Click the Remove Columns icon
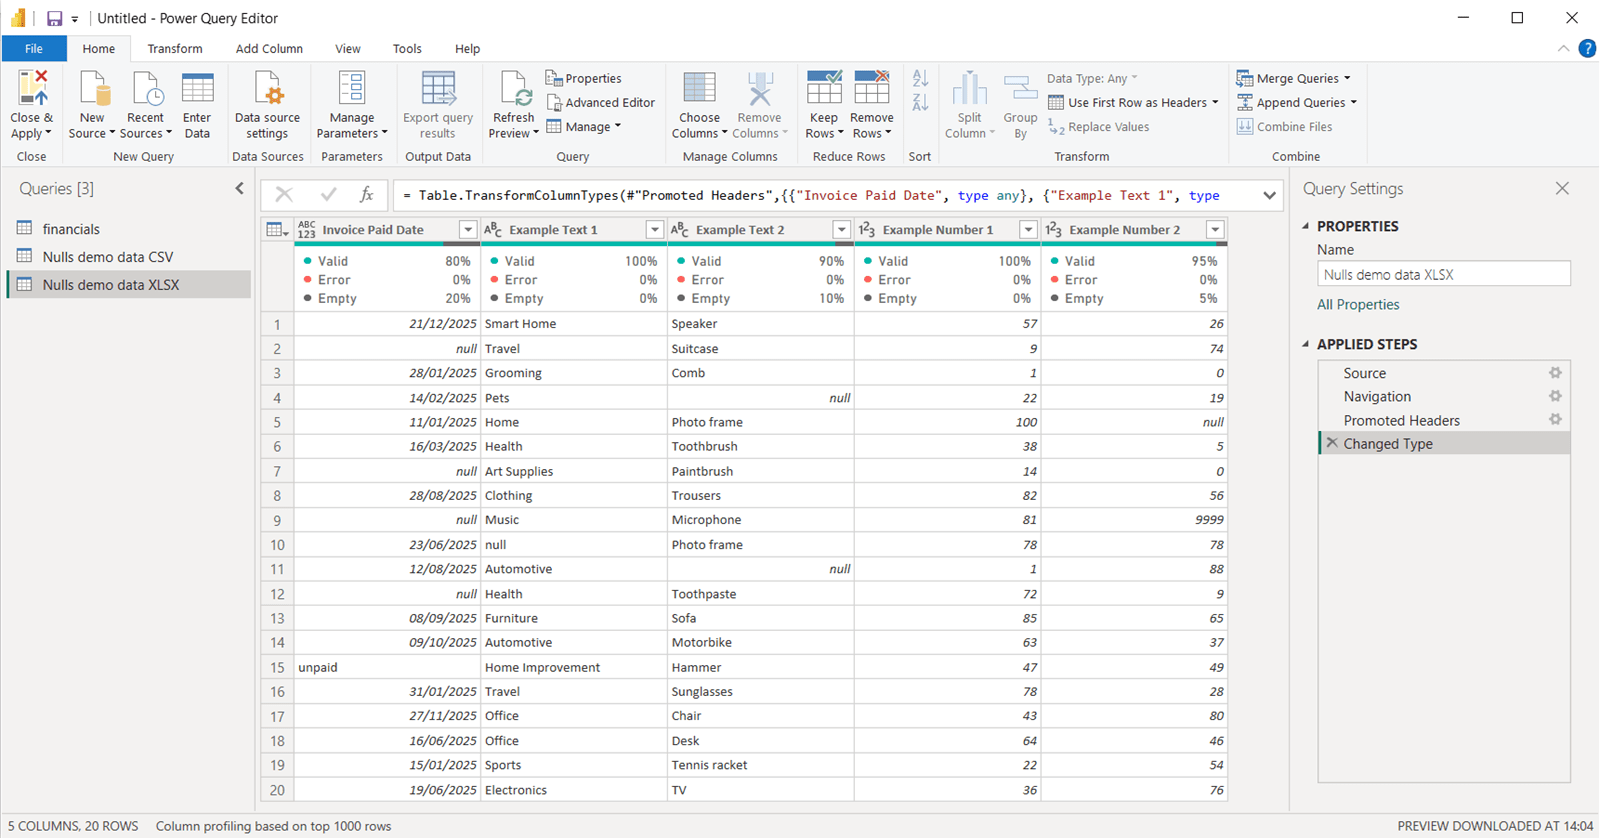 tap(760, 89)
